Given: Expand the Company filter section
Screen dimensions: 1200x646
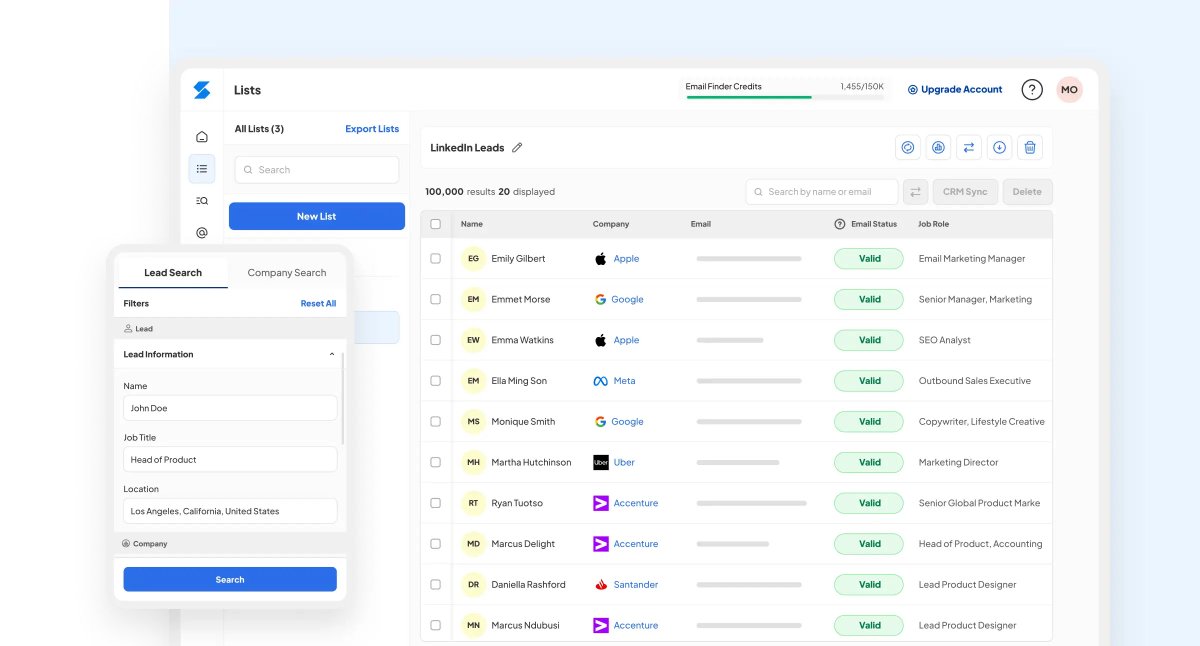Looking at the screenshot, I should 230,544.
